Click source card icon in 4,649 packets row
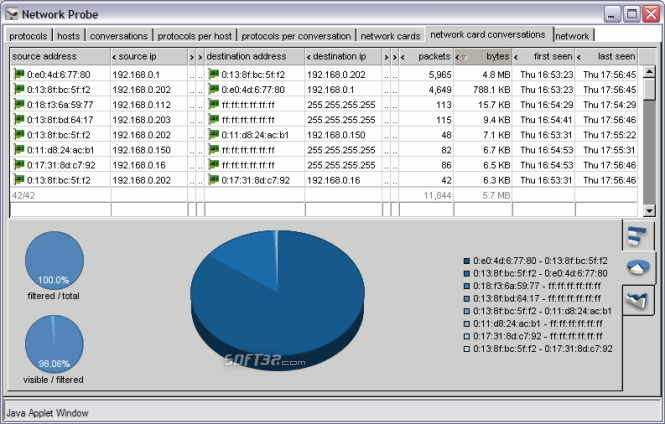This screenshot has width=665, height=424. click(19, 89)
